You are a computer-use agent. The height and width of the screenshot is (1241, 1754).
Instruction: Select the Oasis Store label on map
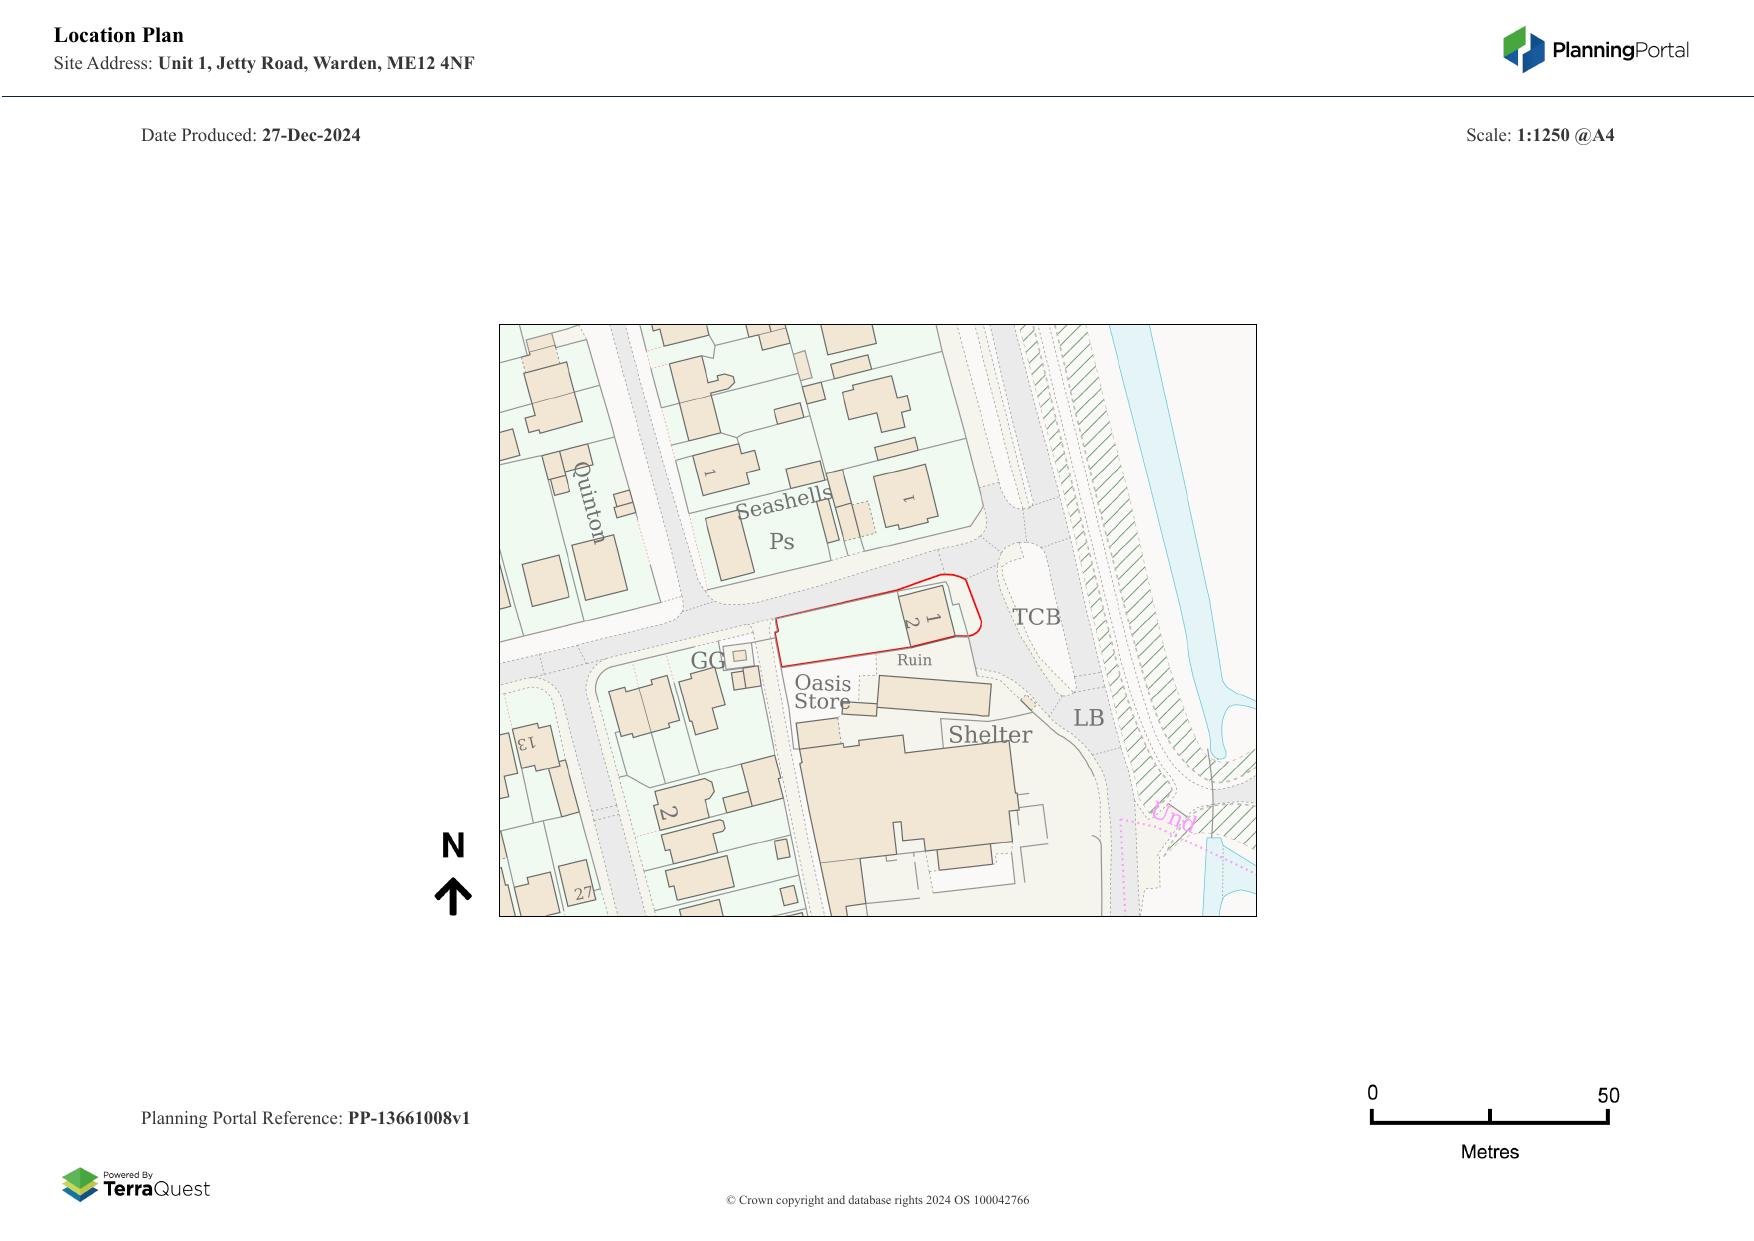coord(822,692)
